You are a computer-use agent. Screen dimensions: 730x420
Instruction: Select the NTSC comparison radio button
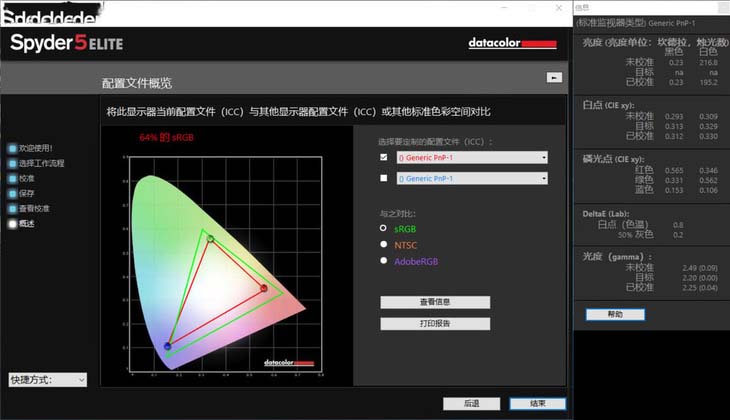[x=383, y=244]
